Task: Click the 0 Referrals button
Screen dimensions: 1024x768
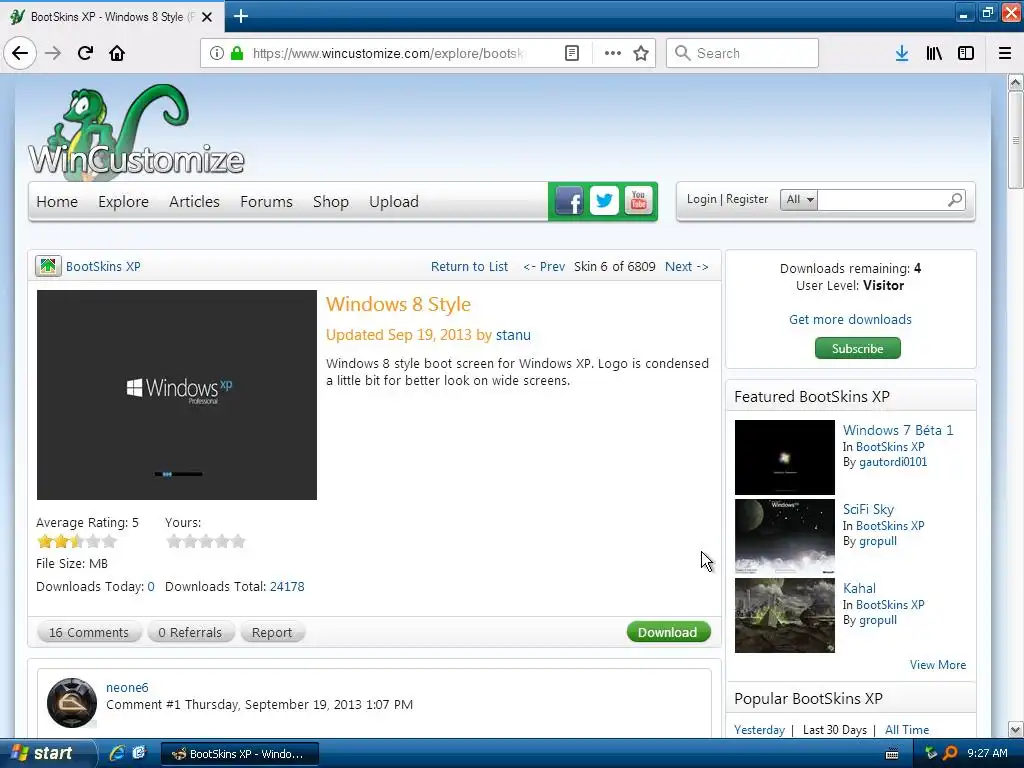Action: (x=190, y=632)
